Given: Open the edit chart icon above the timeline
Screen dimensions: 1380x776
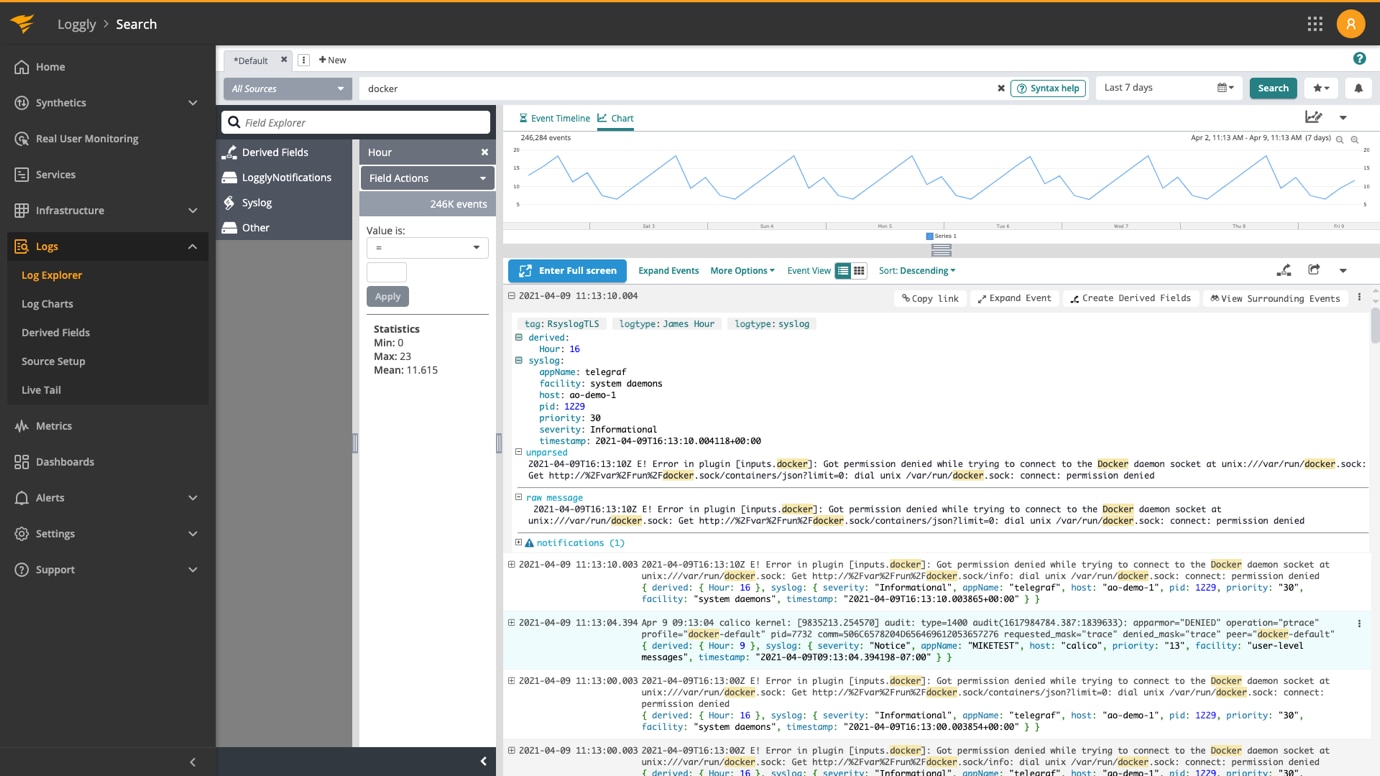Looking at the screenshot, I should pos(1313,116).
